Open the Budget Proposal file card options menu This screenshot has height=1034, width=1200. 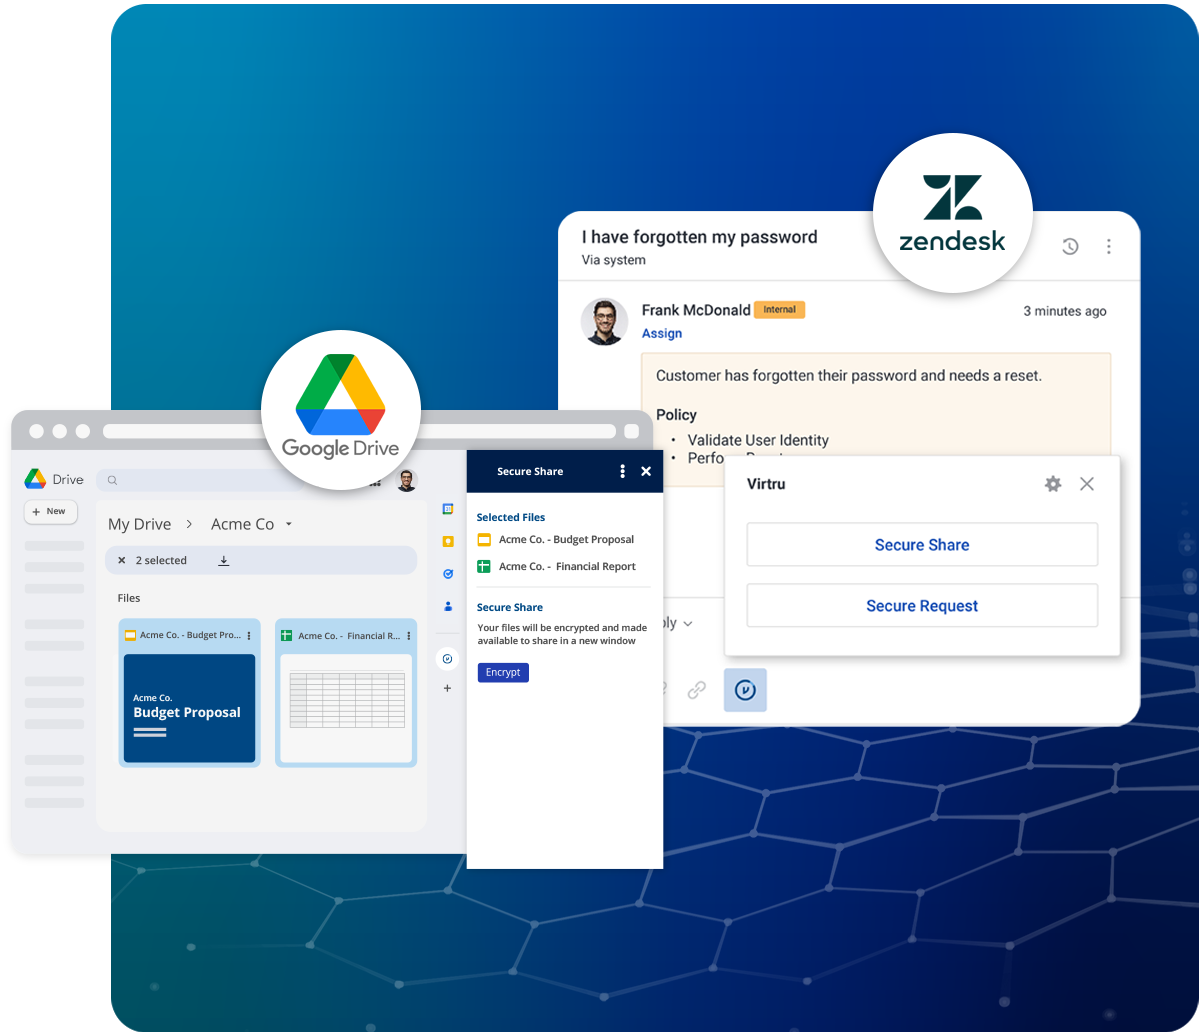[x=249, y=636]
